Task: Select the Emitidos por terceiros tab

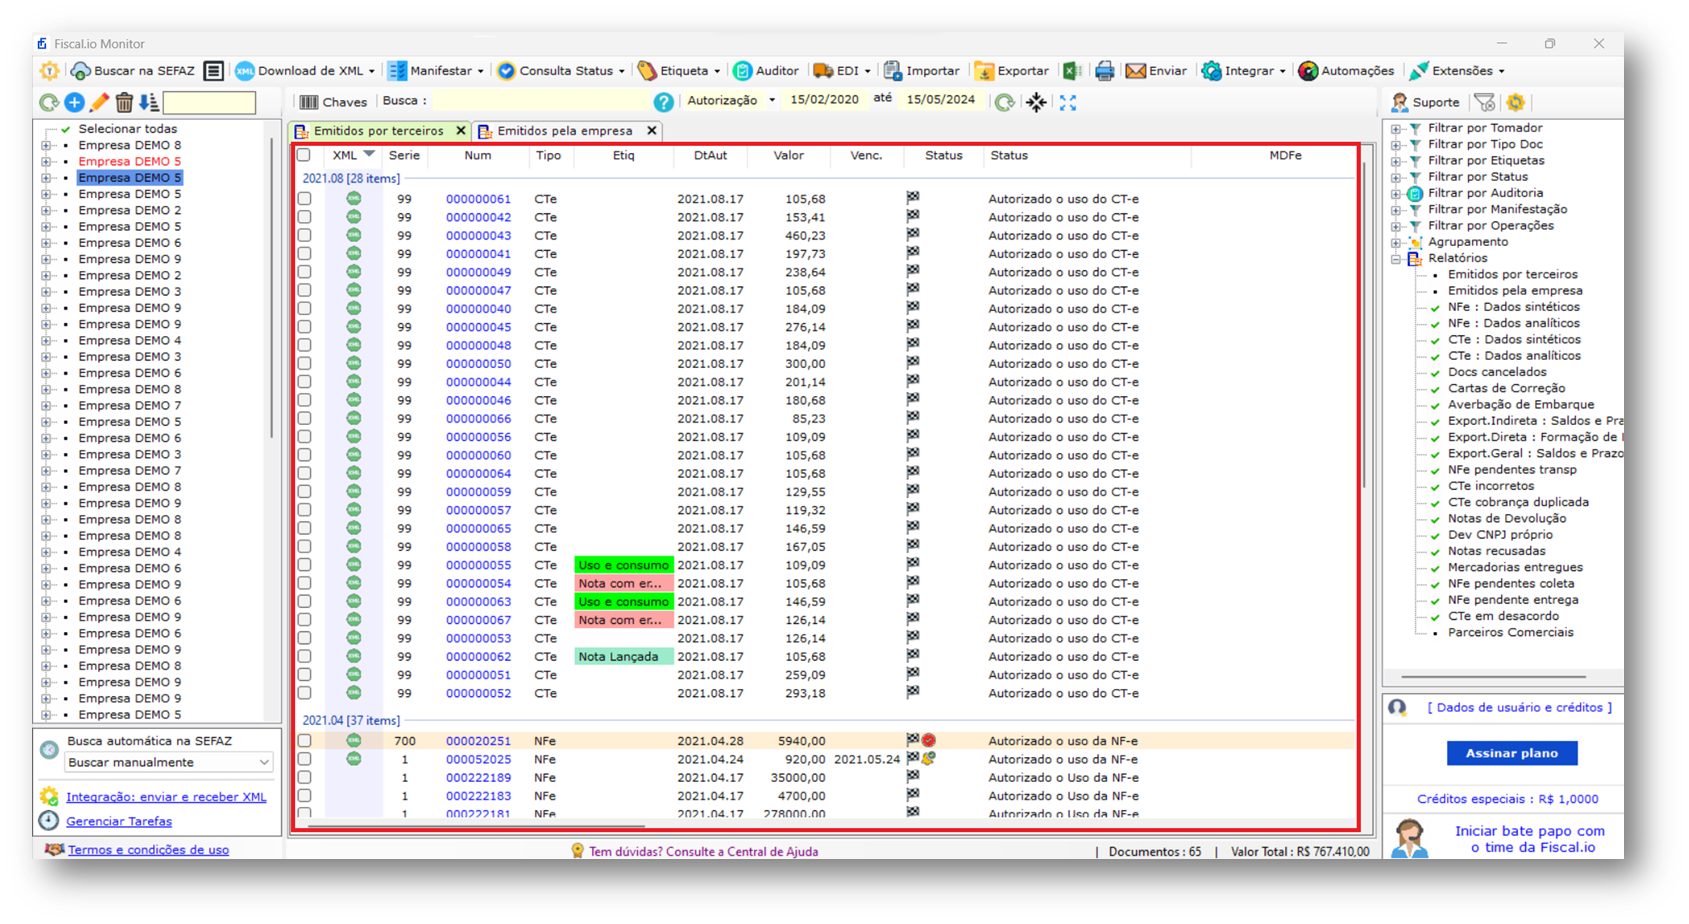Action: pyautogui.click(x=379, y=131)
